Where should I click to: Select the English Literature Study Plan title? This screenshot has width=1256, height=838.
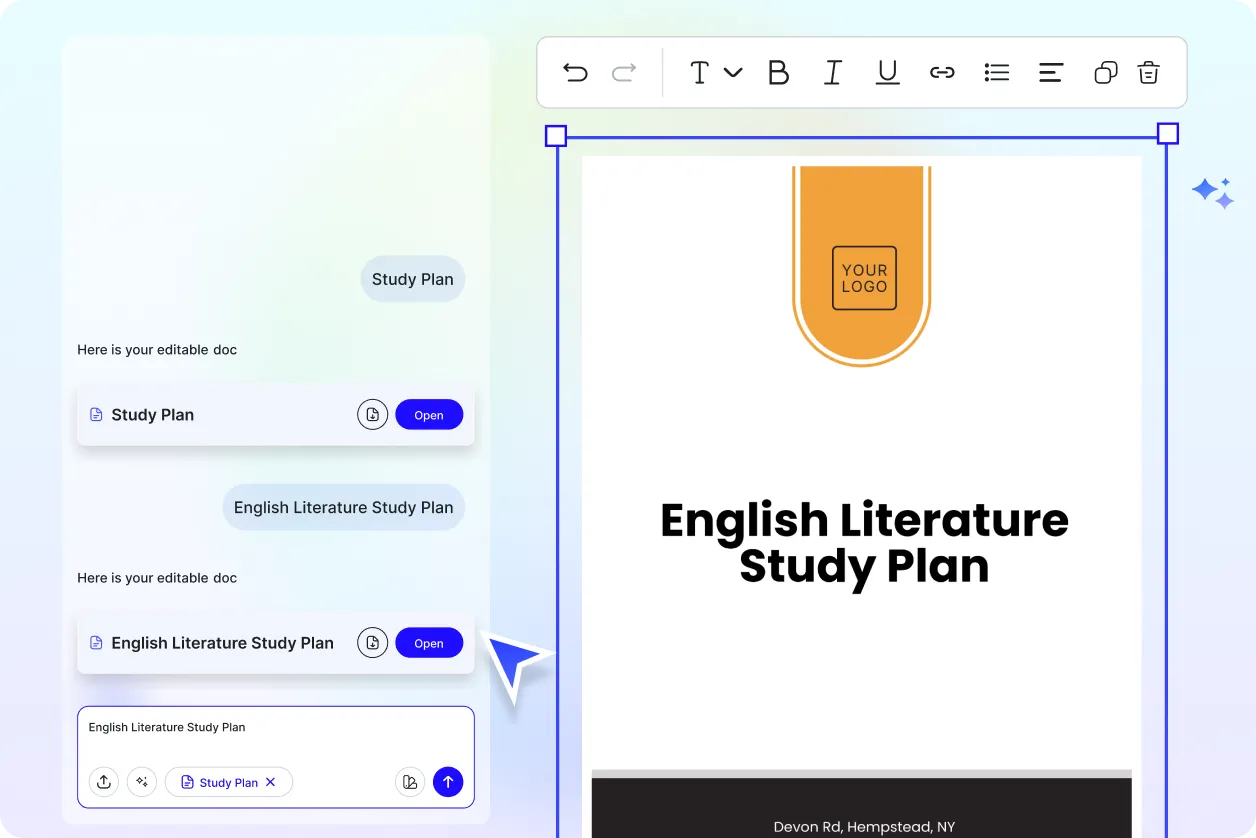point(864,543)
